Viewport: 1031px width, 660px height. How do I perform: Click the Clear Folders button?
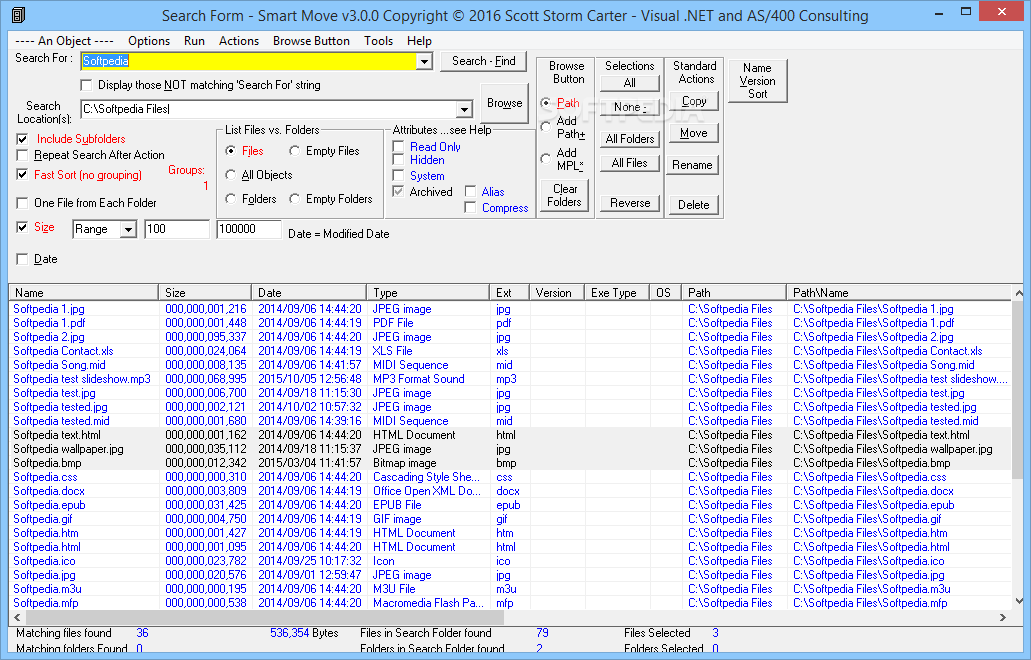tap(565, 195)
